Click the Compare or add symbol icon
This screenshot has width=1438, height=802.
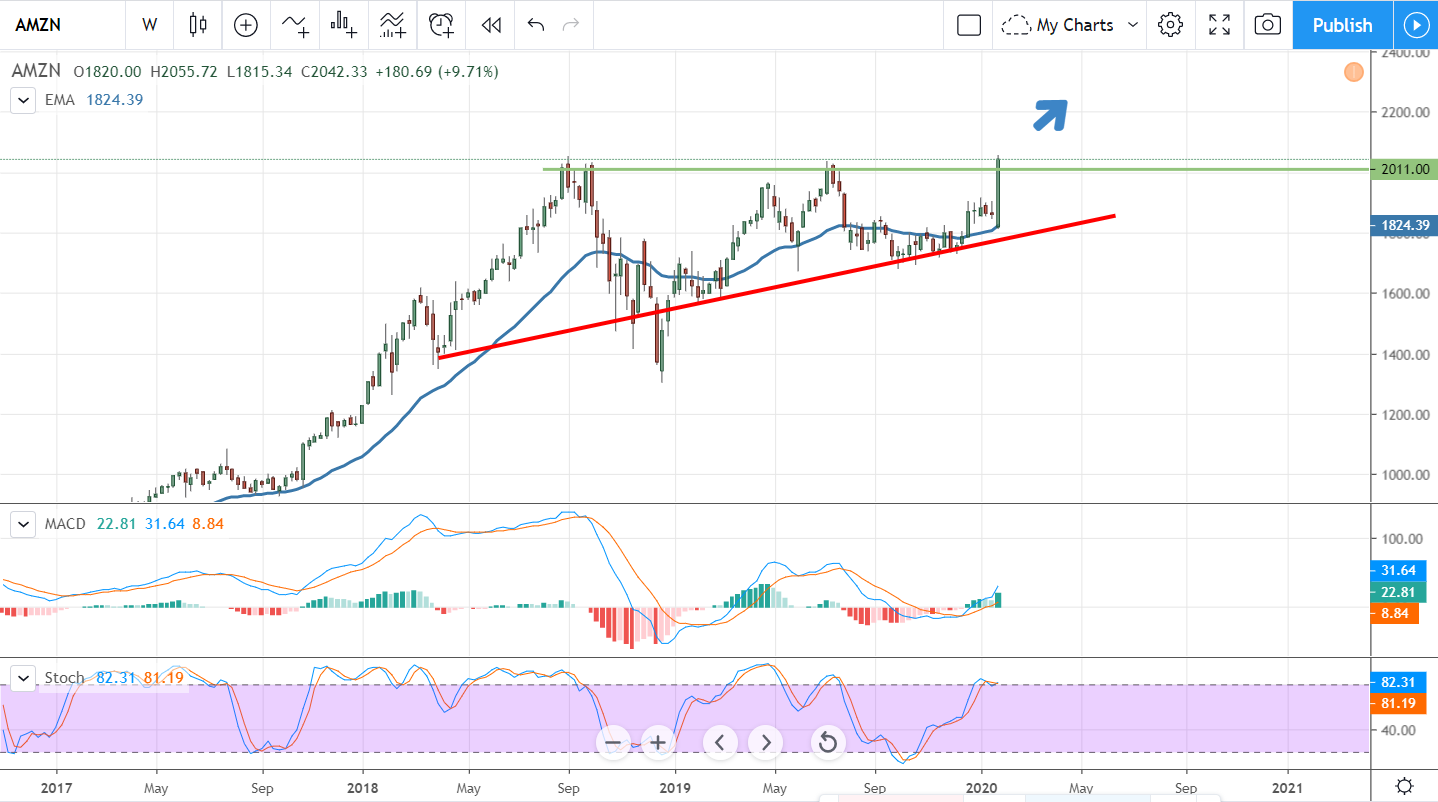point(245,25)
